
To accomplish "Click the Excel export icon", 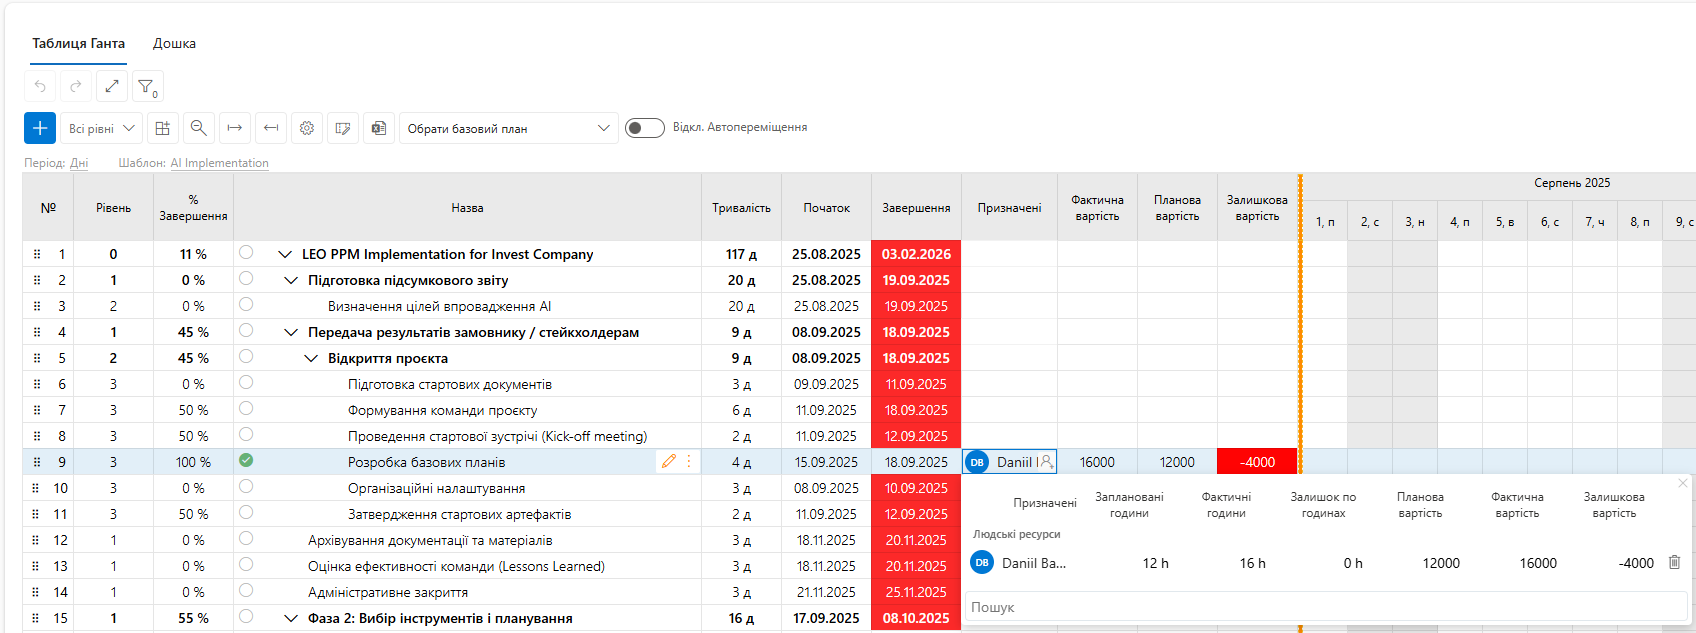I will pos(379,128).
